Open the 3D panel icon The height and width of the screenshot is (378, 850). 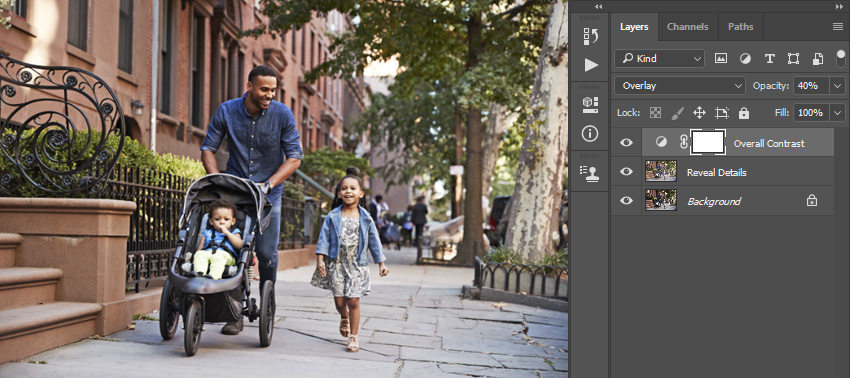click(x=590, y=105)
